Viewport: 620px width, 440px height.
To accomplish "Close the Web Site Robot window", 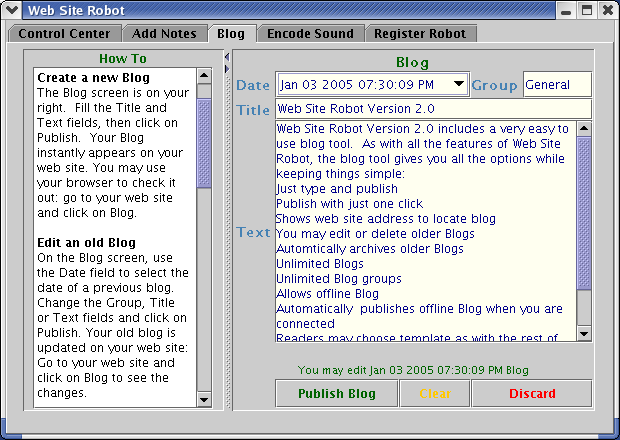I will 608,10.
